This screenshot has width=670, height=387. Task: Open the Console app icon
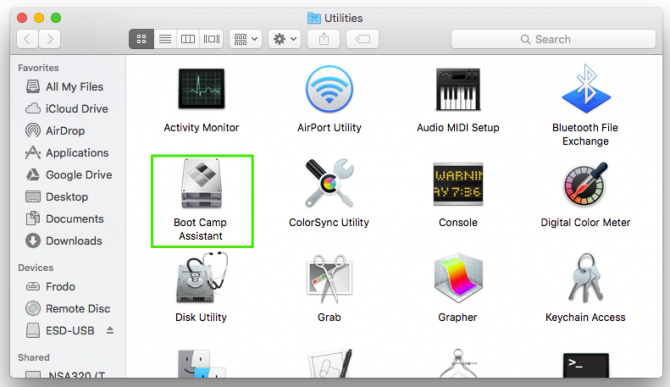click(x=458, y=184)
